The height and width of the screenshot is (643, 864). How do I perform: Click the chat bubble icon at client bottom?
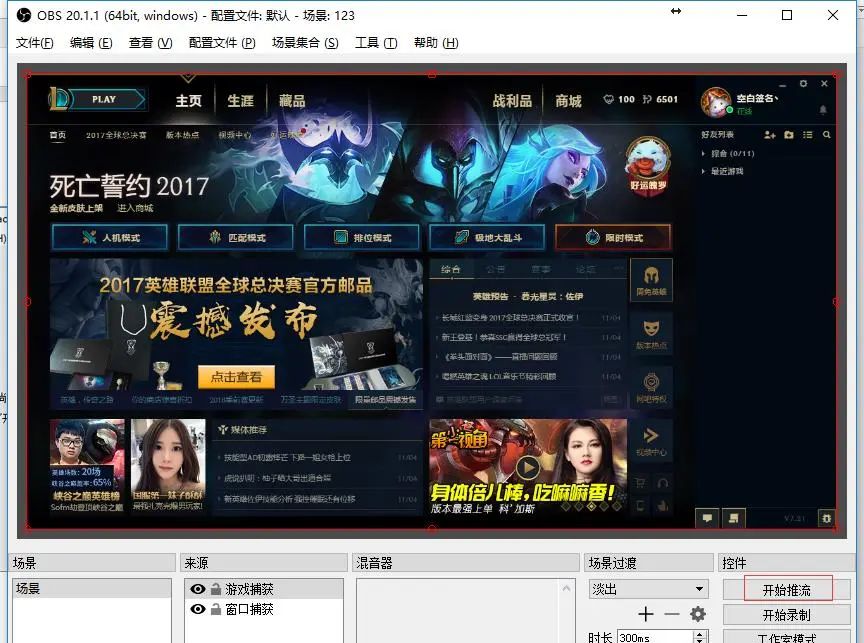pos(707,518)
